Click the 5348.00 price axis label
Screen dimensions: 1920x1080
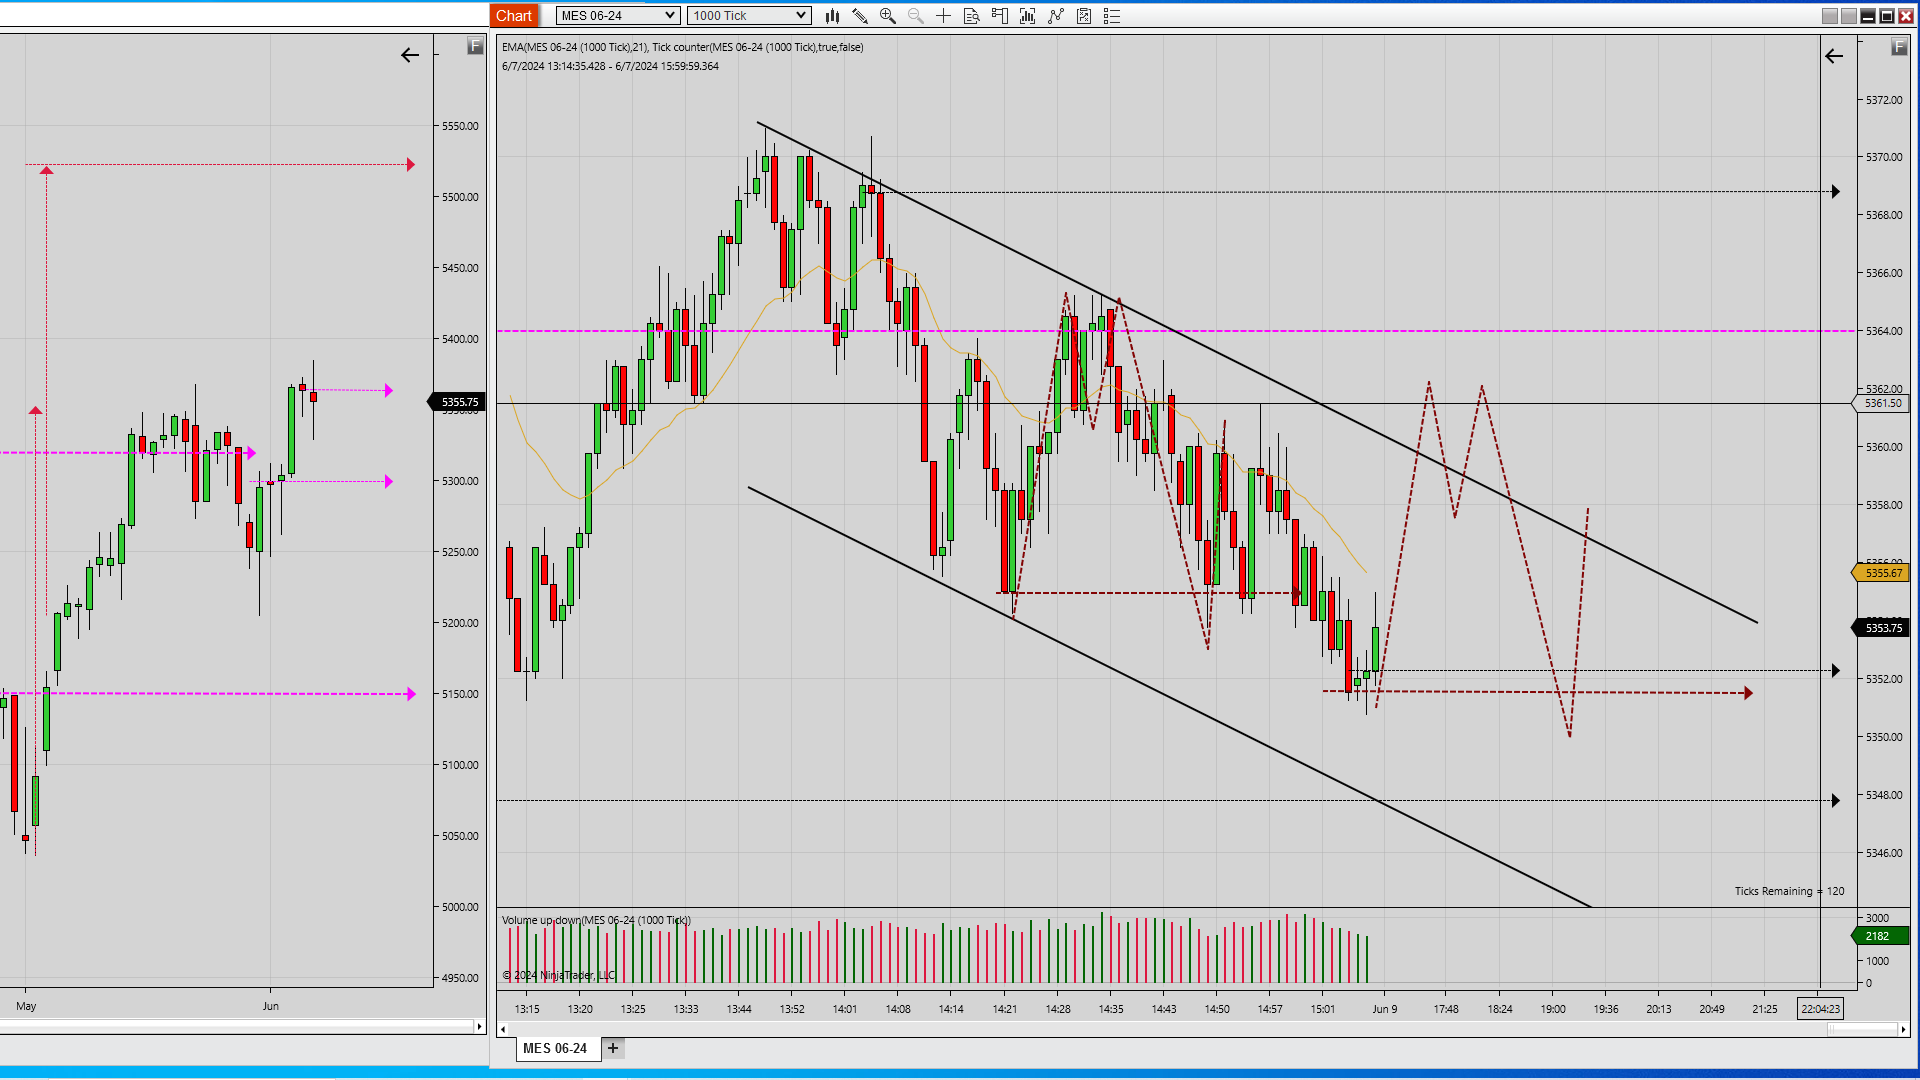1884,795
